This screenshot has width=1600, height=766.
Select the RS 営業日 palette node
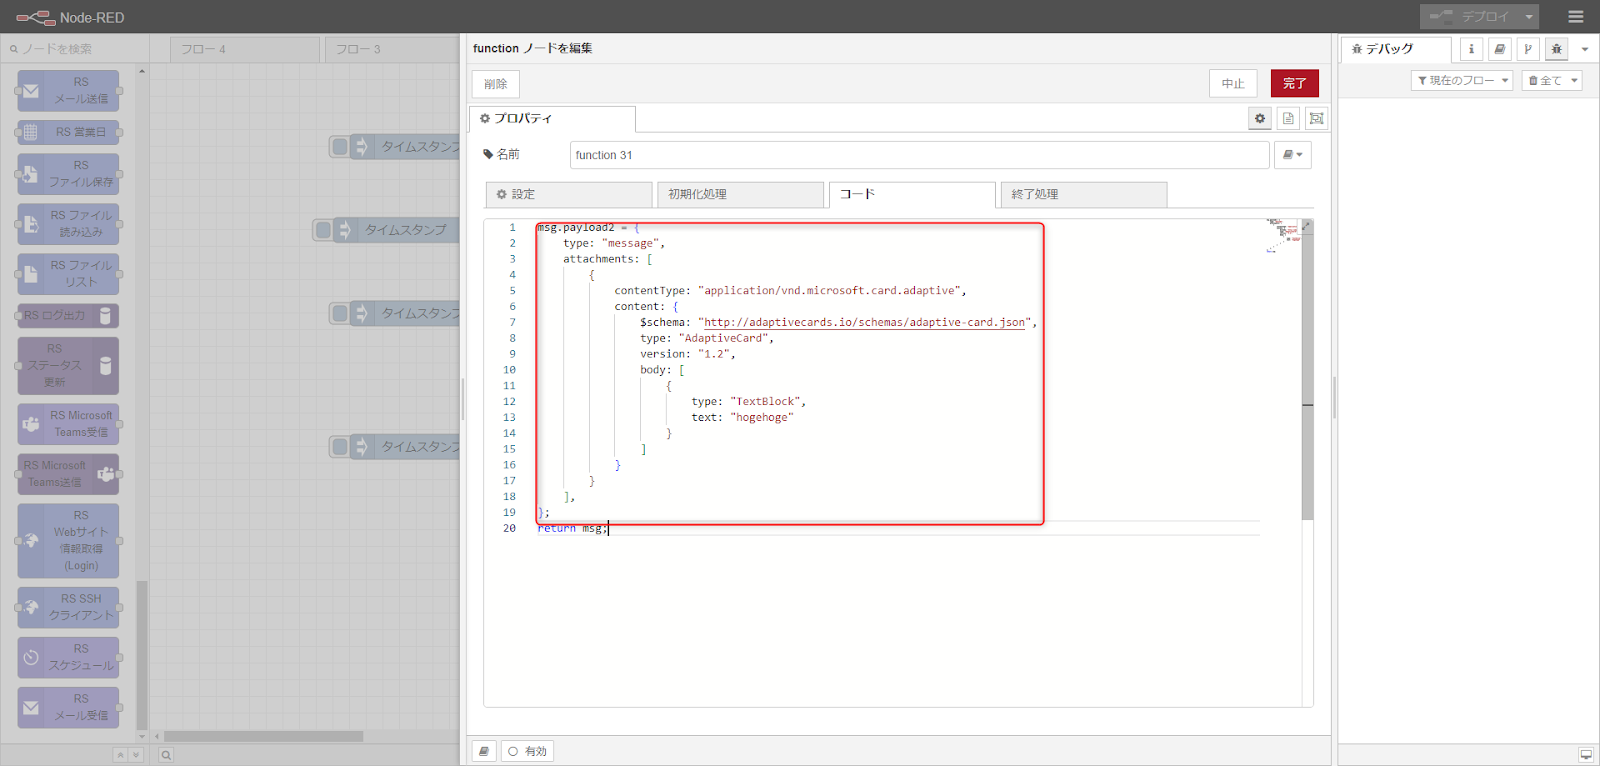(68, 132)
